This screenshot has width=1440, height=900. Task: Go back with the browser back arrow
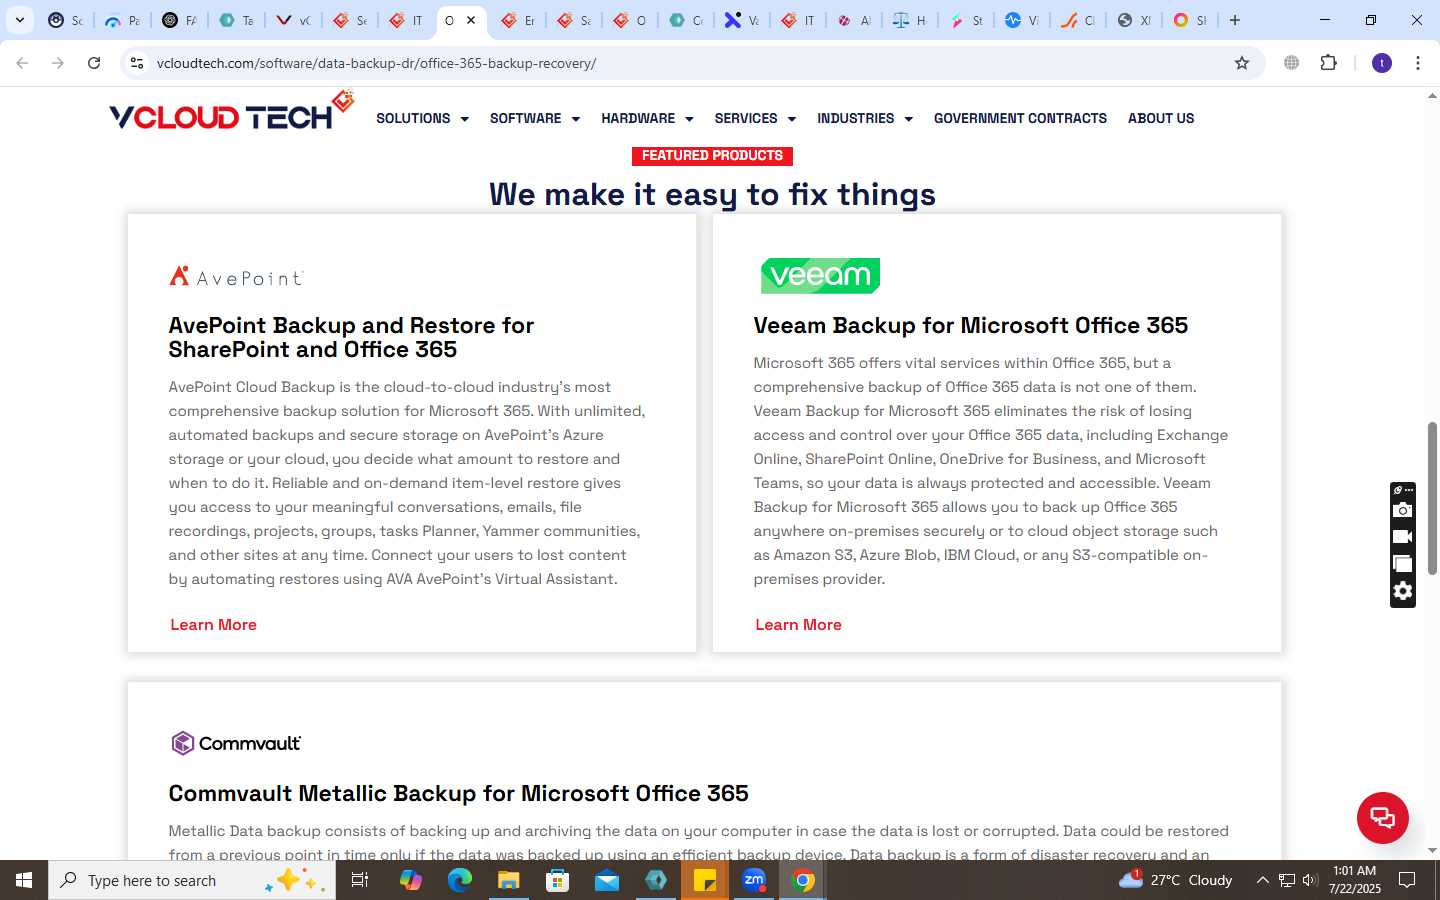pyautogui.click(x=22, y=63)
